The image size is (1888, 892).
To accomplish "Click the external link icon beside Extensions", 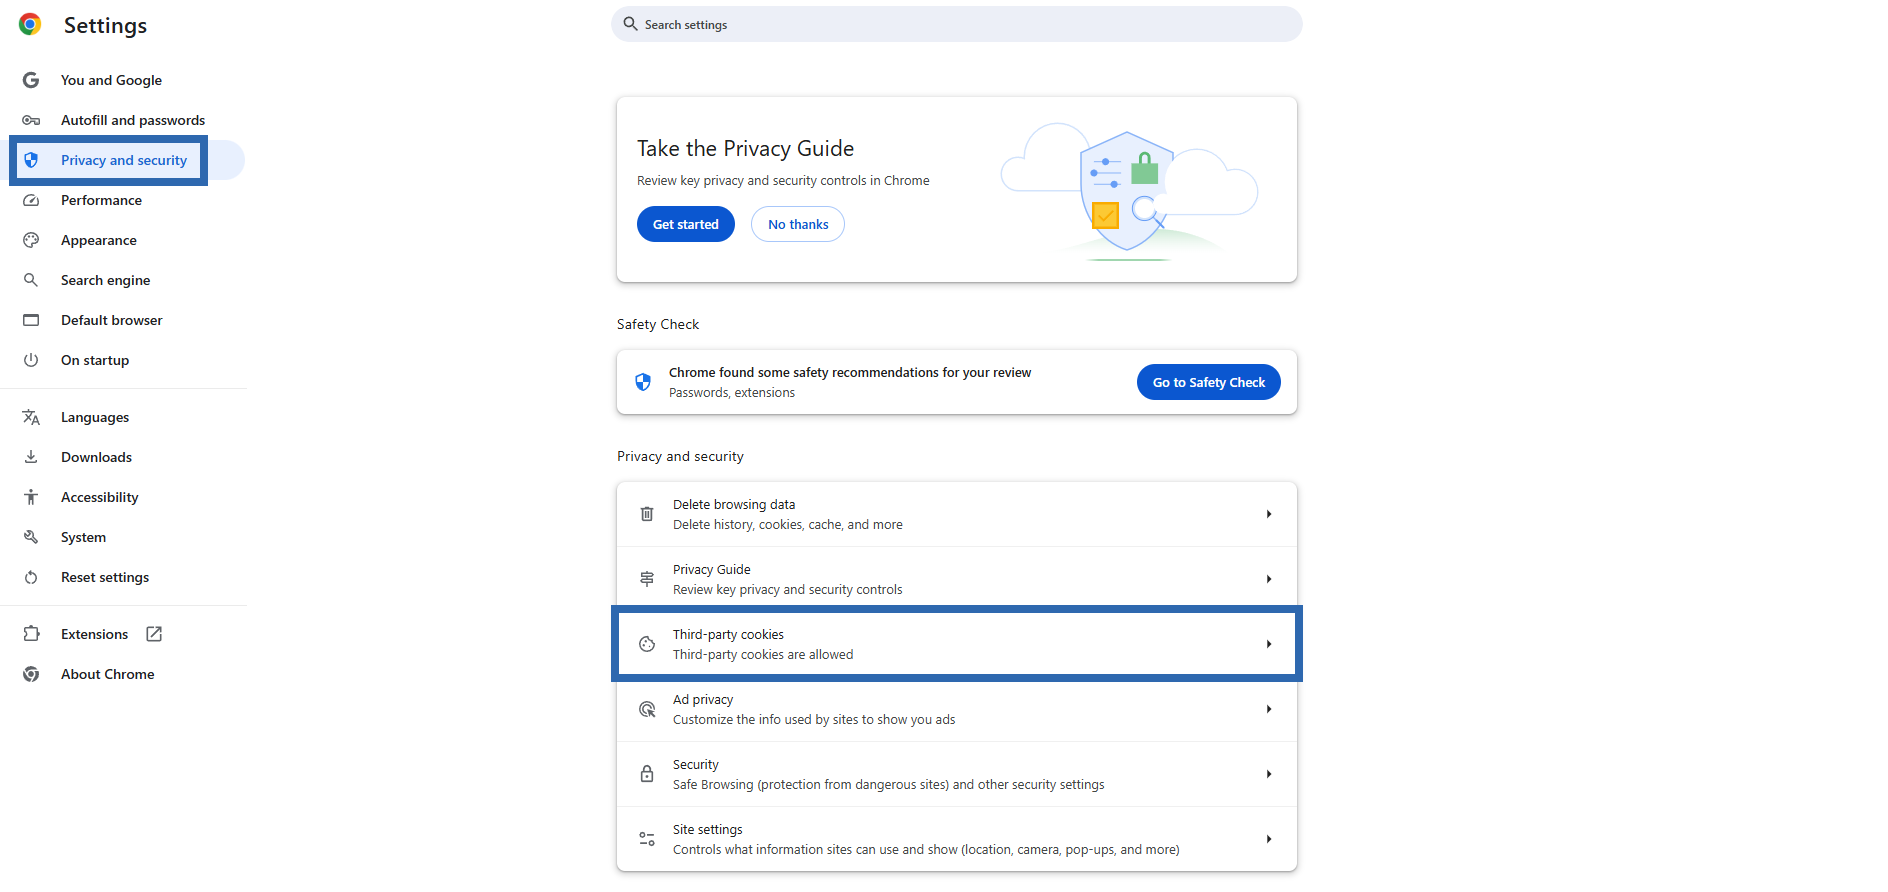I will tap(154, 634).
